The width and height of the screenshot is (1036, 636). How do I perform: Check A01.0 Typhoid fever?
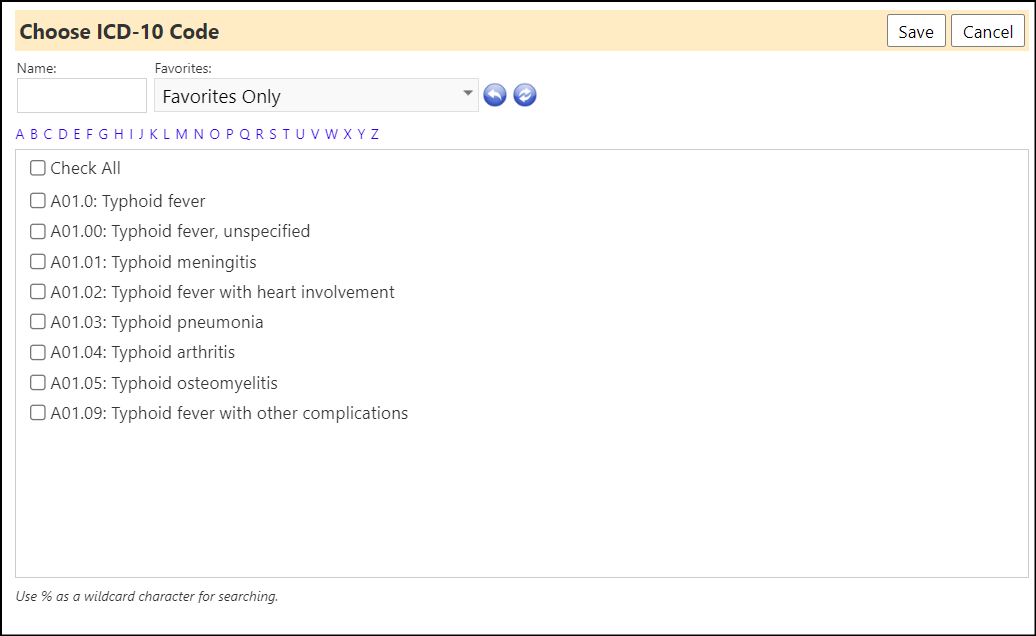click(38, 200)
